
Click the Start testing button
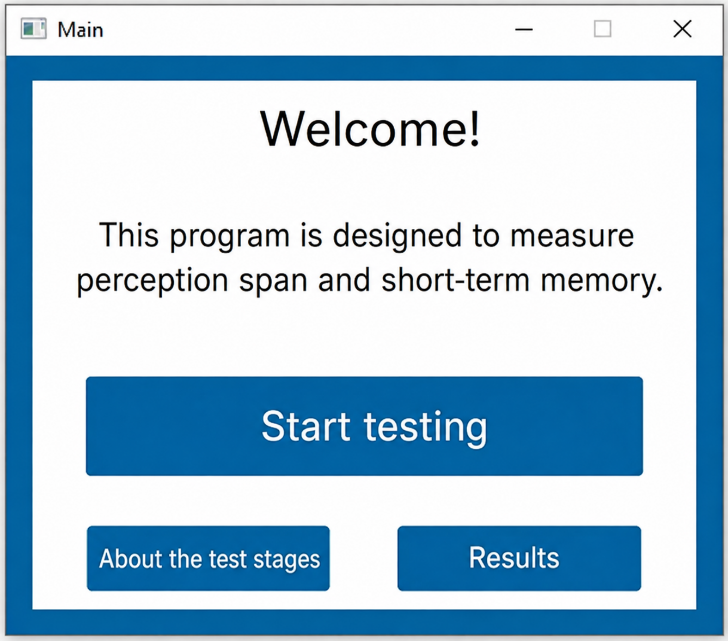click(x=364, y=426)
